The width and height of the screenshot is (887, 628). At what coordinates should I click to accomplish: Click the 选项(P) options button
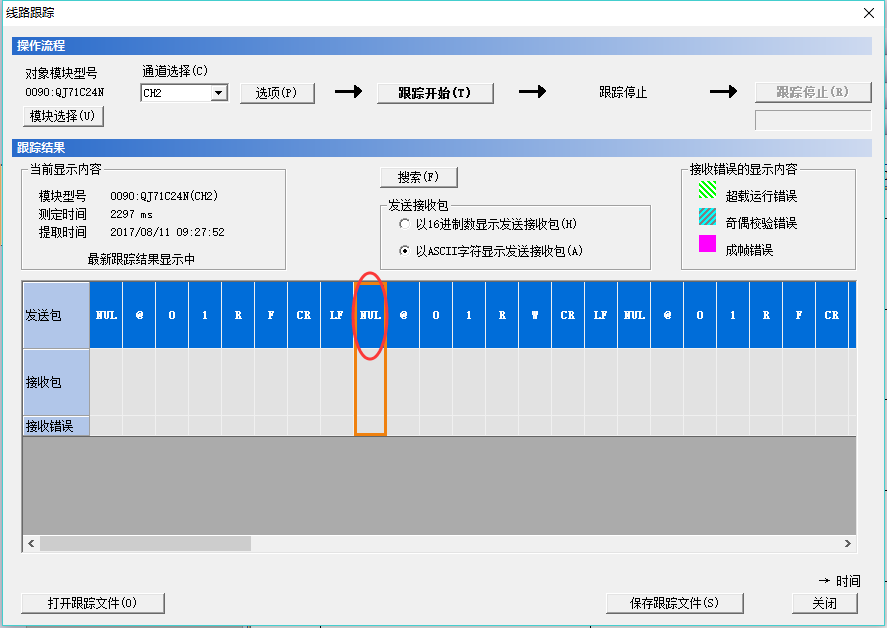pos(277,93)
